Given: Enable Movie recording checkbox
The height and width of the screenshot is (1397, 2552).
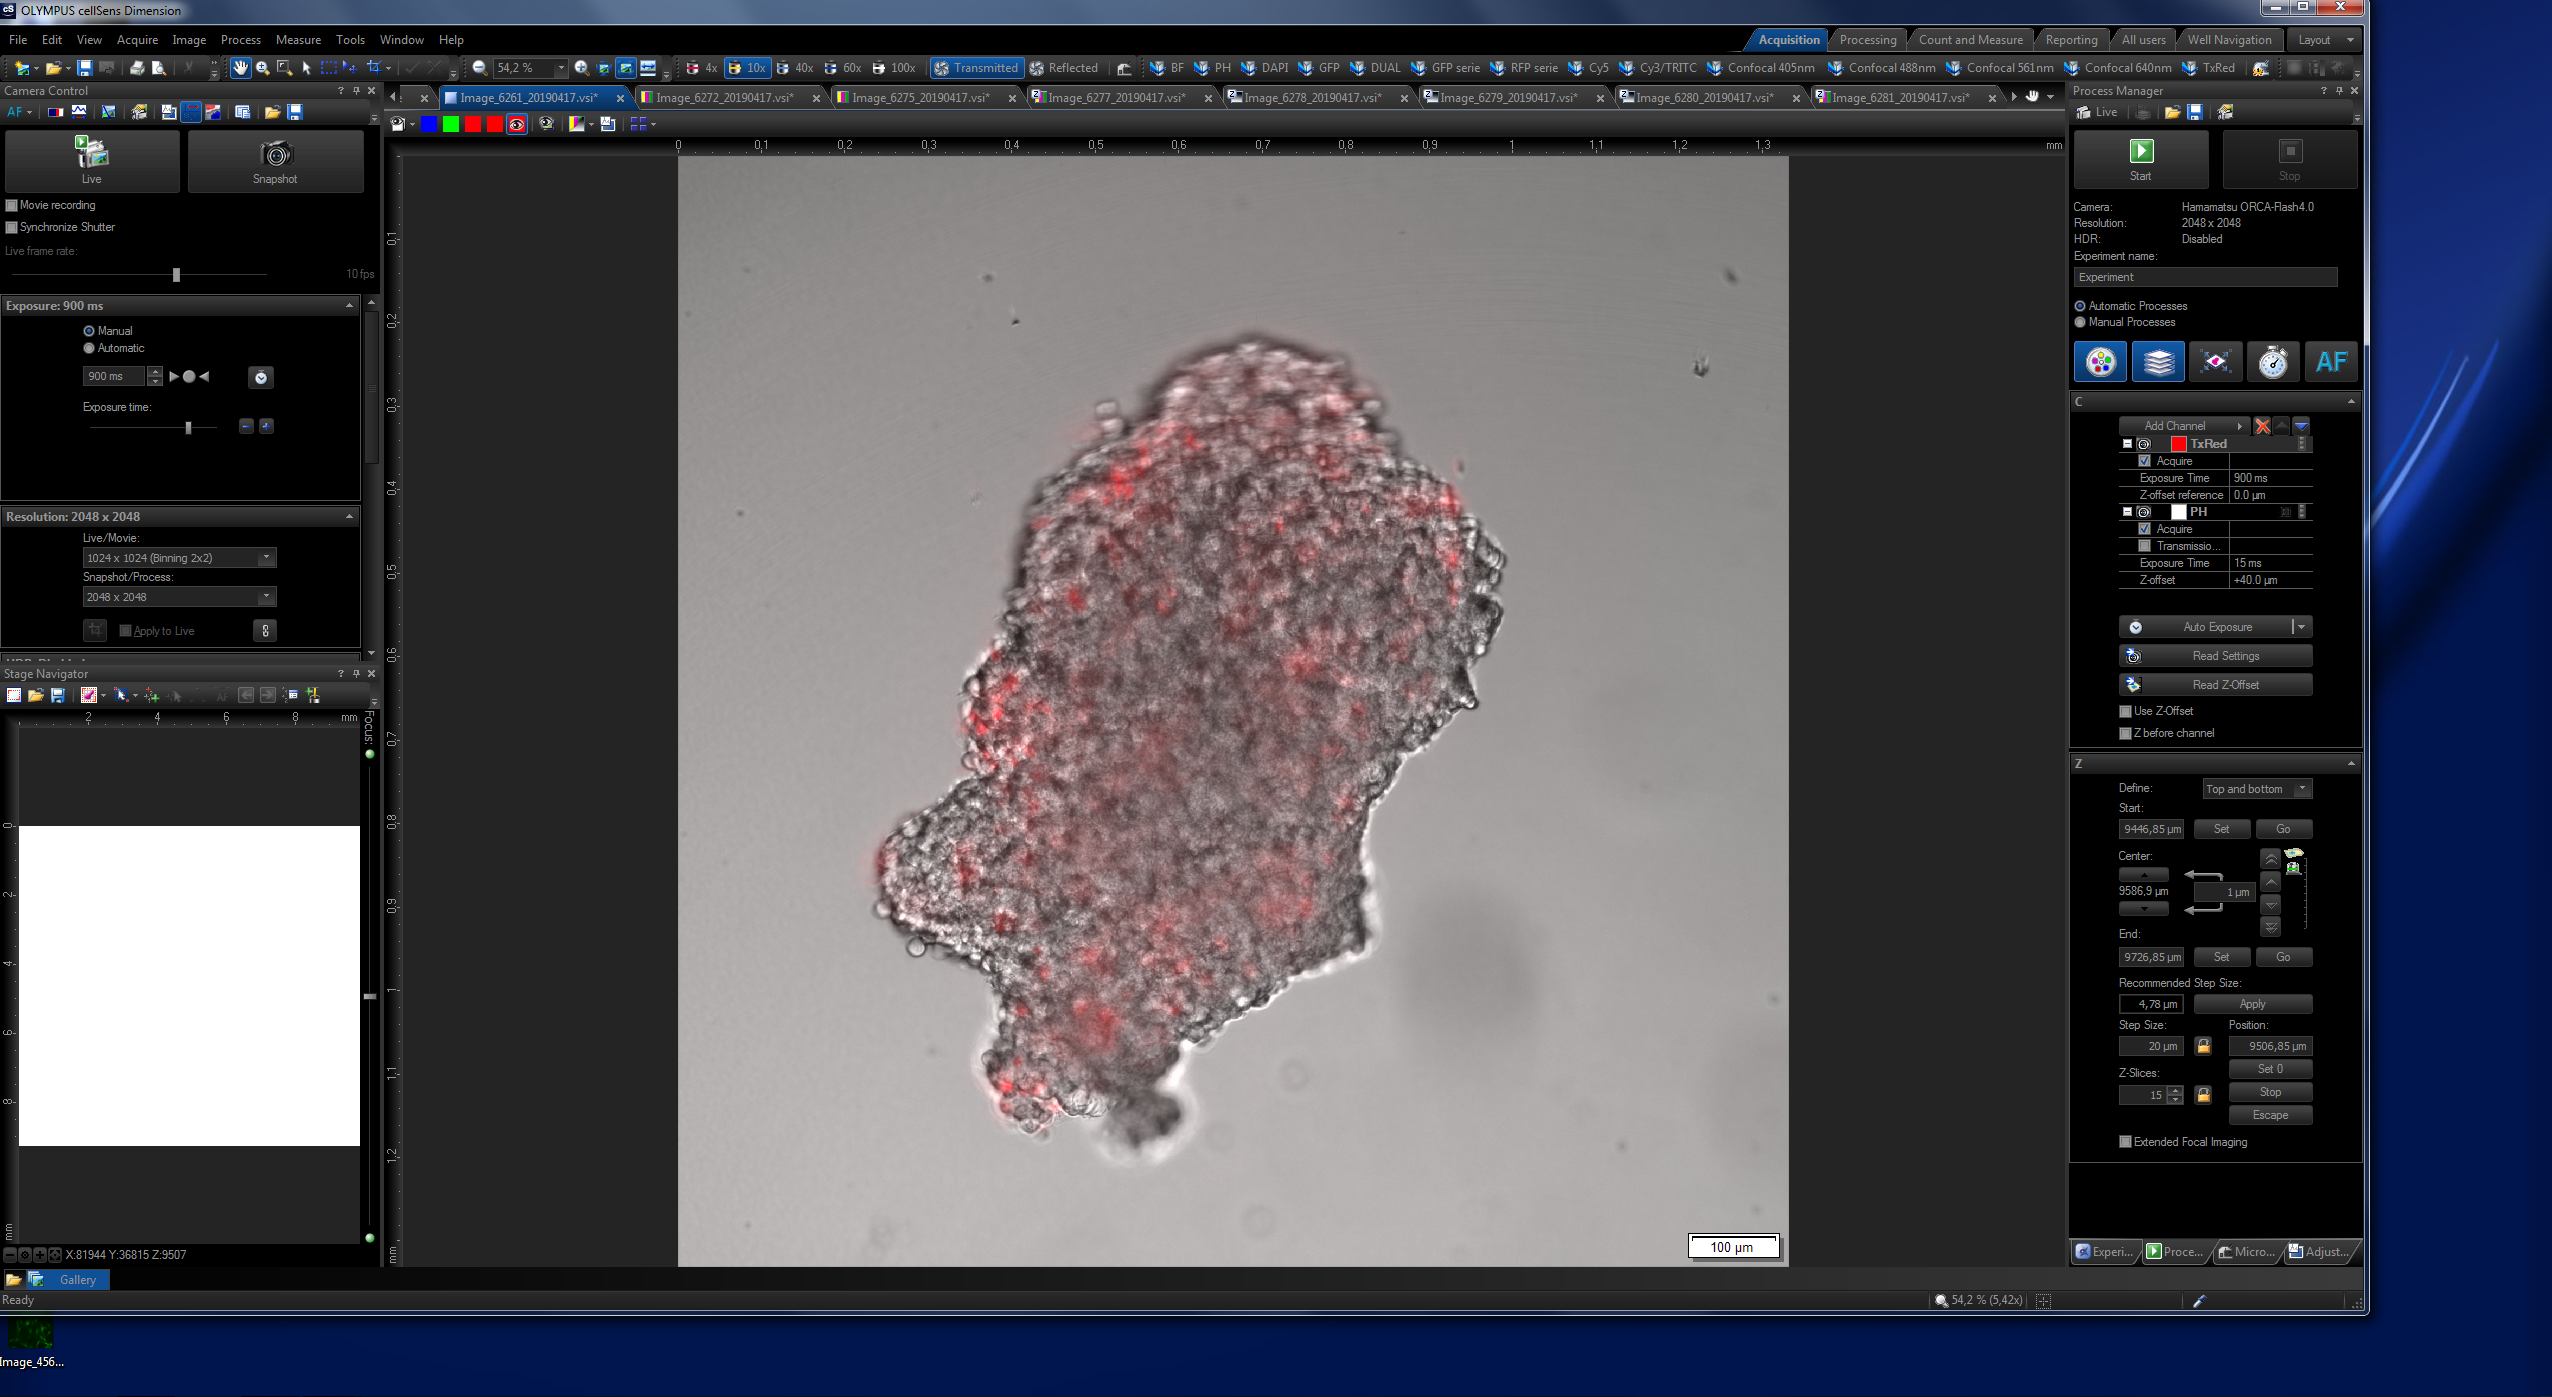Looking at the screenshot, I should tap(12, 205).
